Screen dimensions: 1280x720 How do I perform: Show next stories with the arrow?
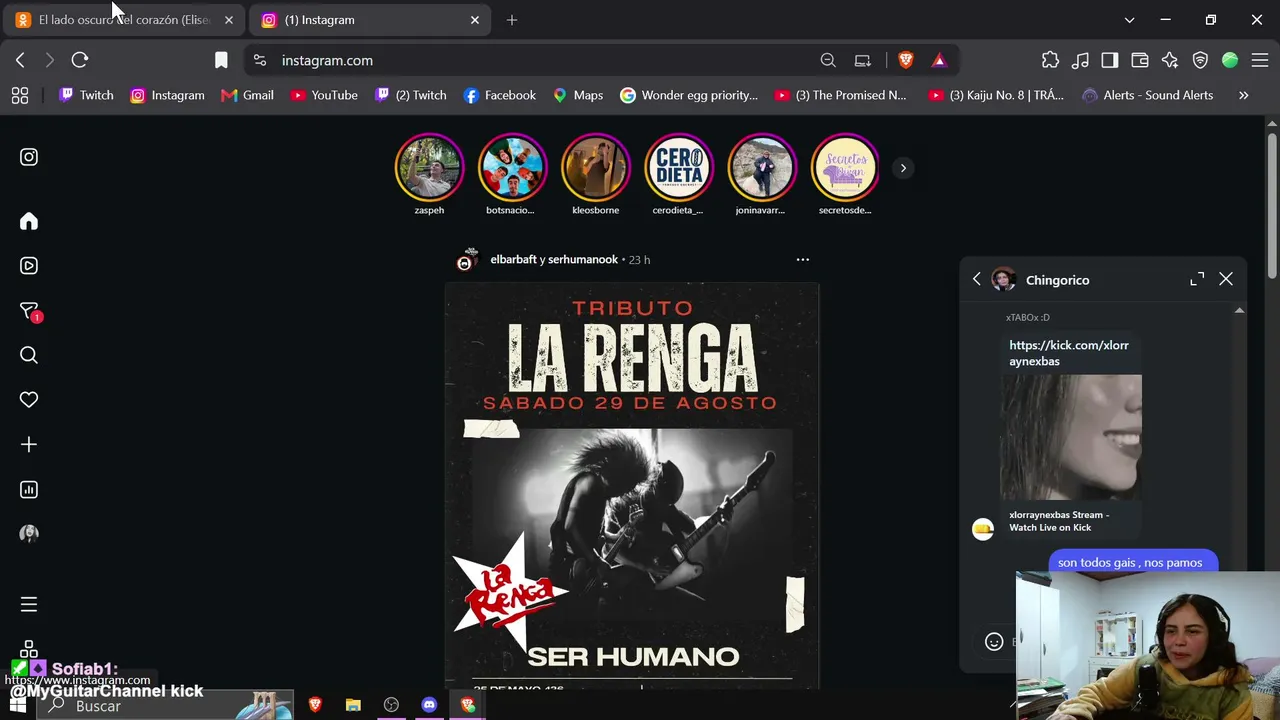coord(903,168)
